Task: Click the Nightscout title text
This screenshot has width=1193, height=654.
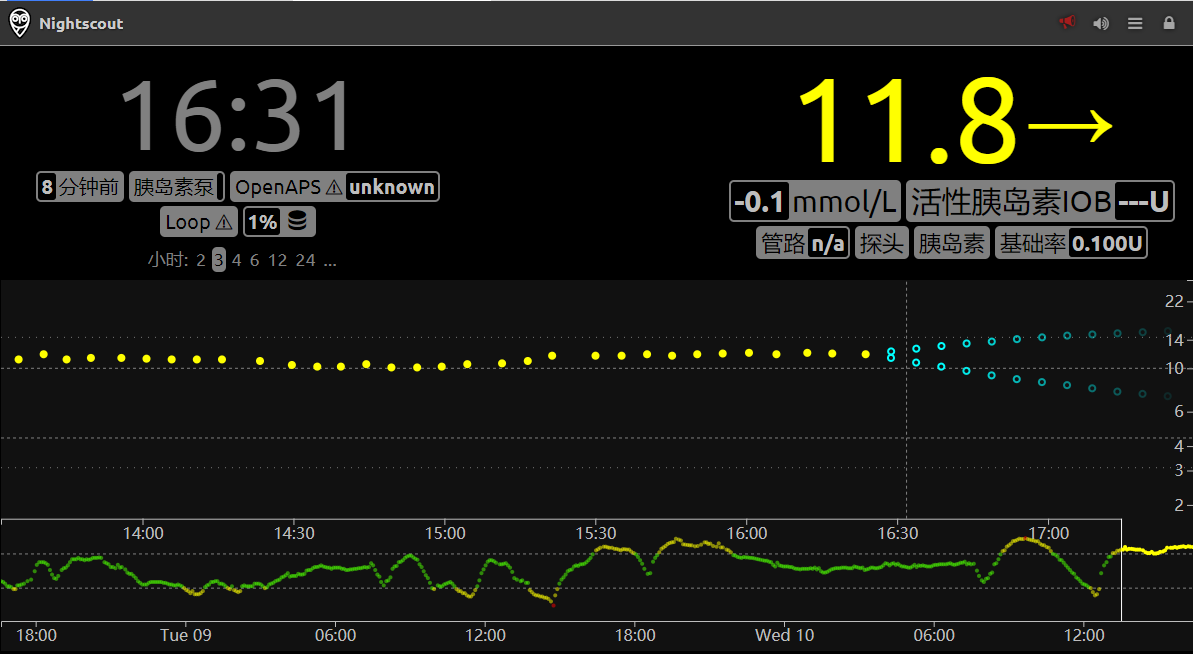Action: 81,24
